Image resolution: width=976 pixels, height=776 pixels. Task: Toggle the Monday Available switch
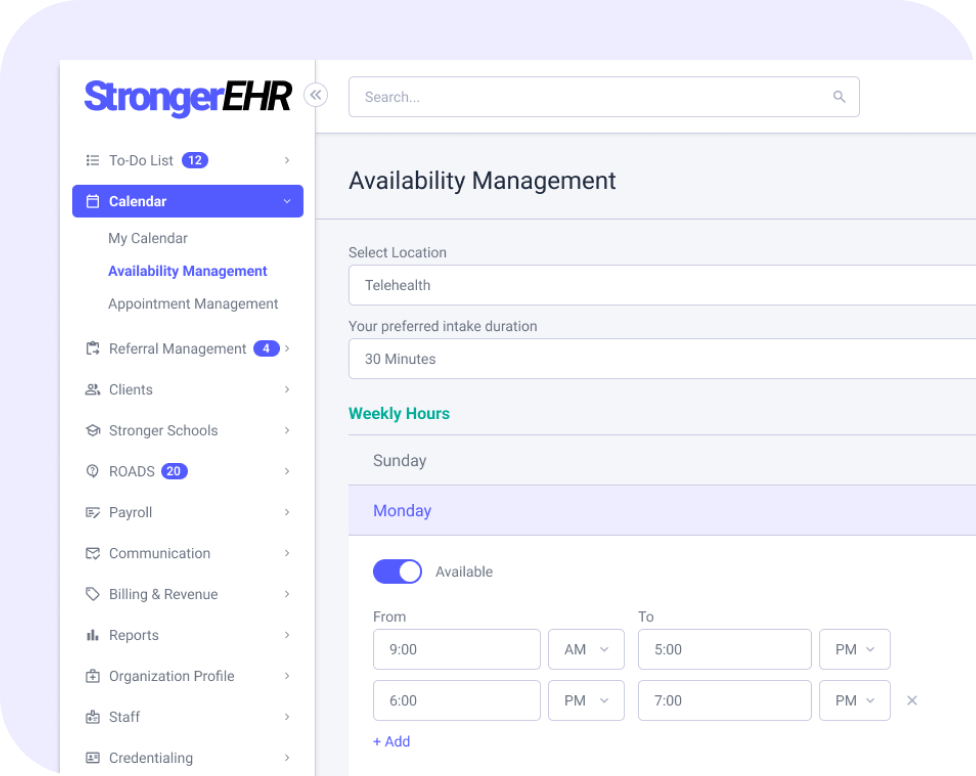point(397,571)
